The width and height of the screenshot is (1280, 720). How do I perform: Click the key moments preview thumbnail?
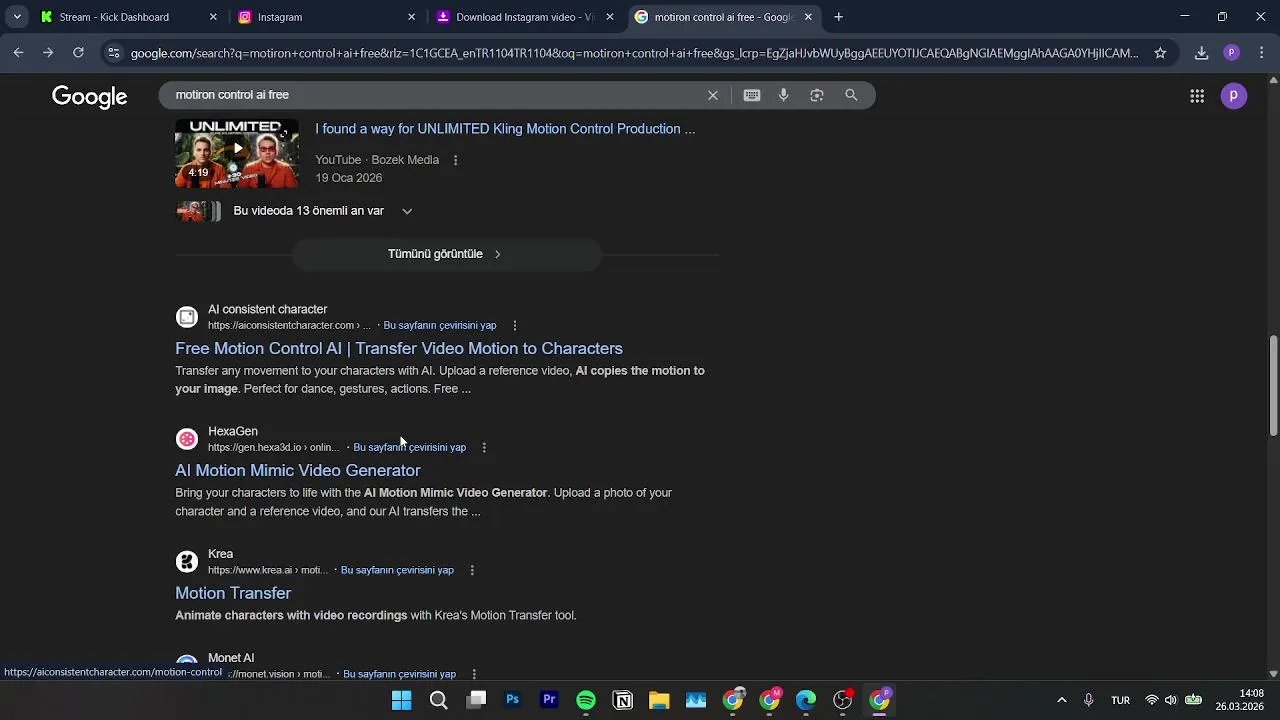pos(198,211)
